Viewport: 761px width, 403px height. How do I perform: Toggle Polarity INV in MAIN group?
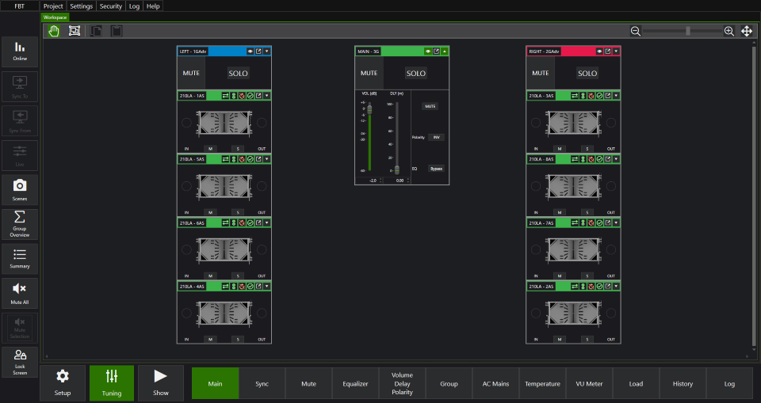tap(436, 137)
